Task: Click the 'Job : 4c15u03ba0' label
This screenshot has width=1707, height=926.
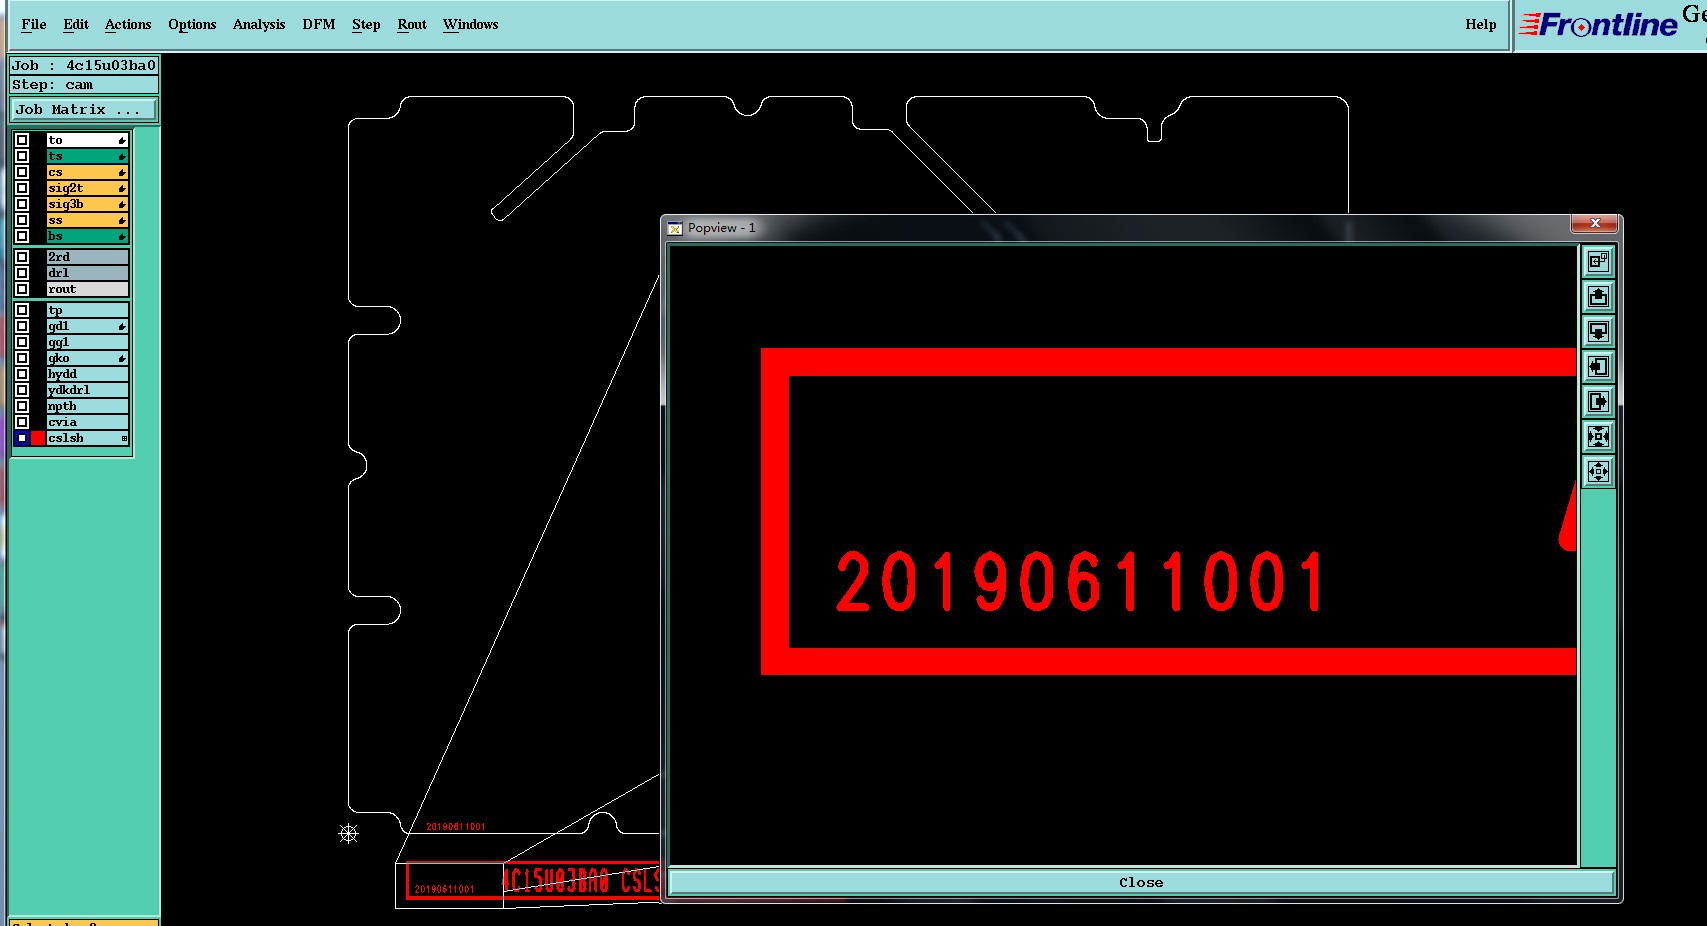Action: click(x=84, y=65)
